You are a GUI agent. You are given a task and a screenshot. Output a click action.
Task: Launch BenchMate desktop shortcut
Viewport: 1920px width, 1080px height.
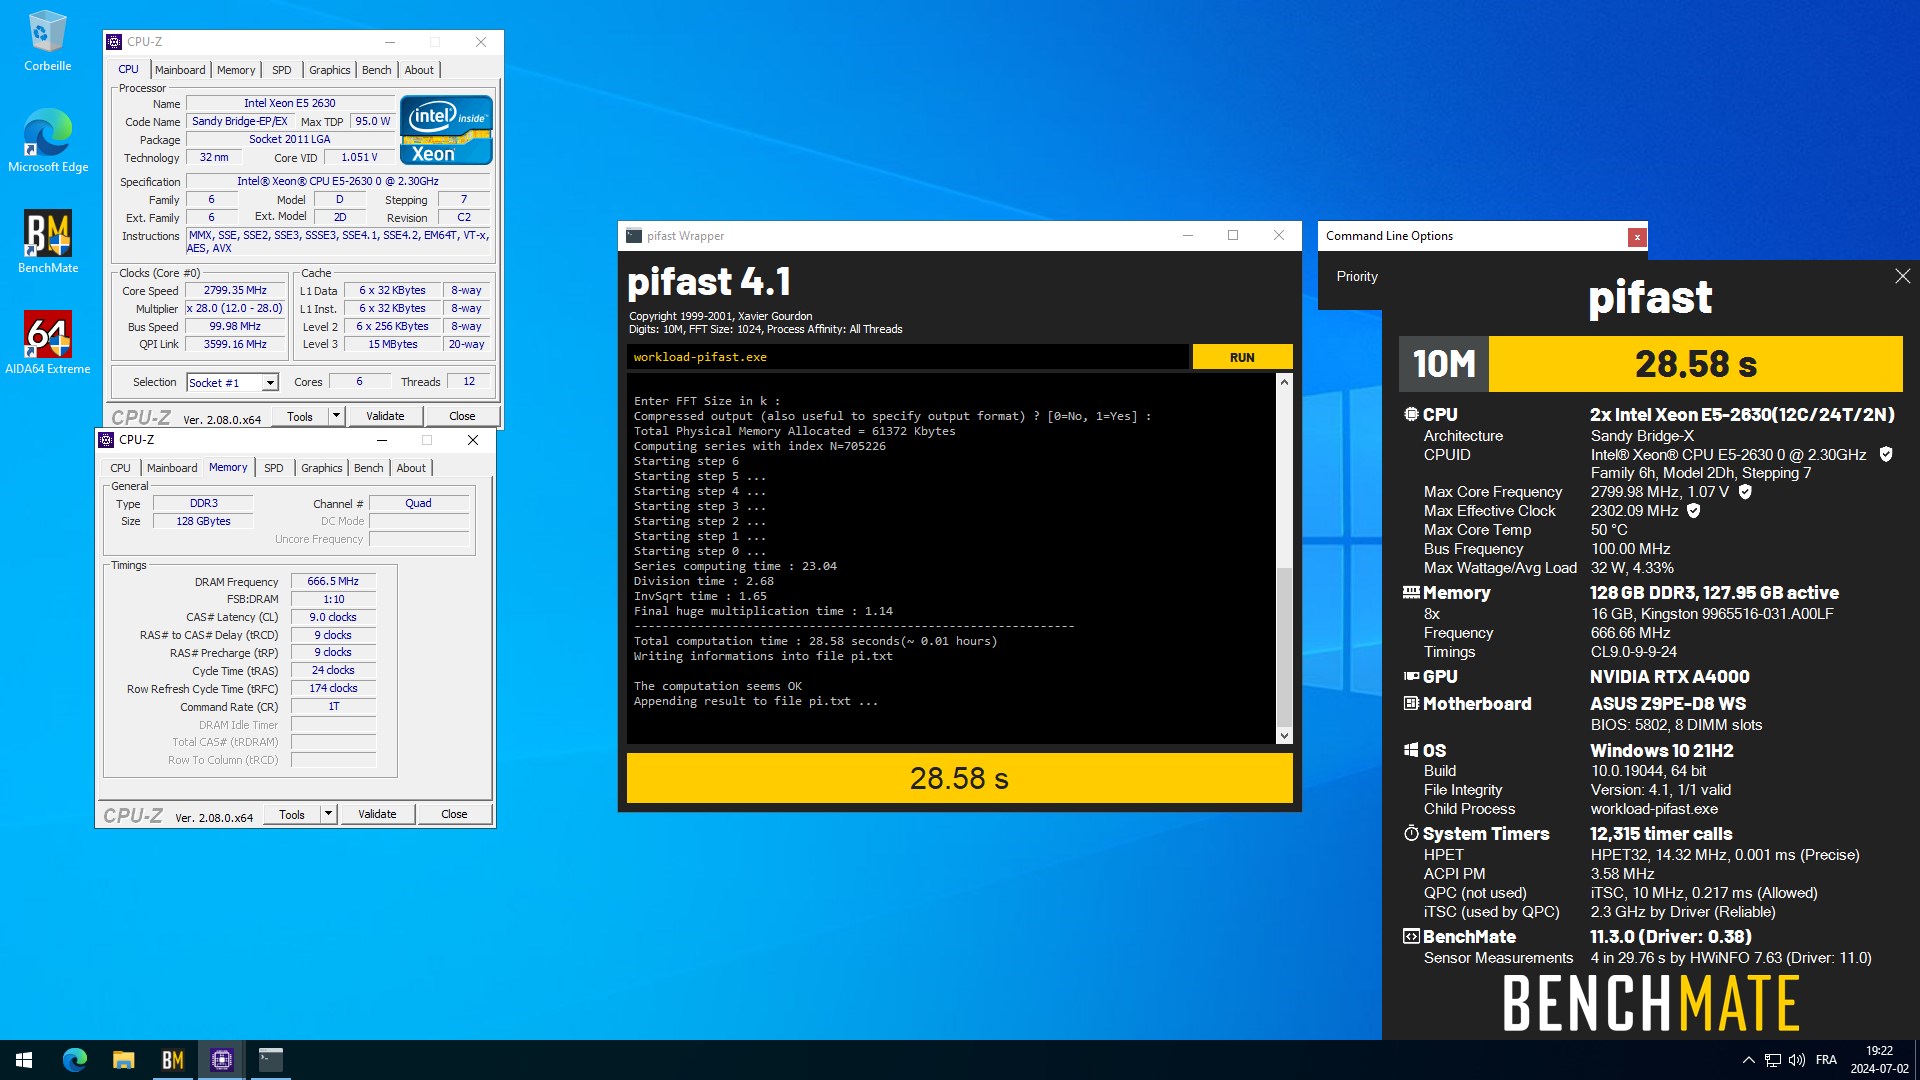(x=47, y=242)
